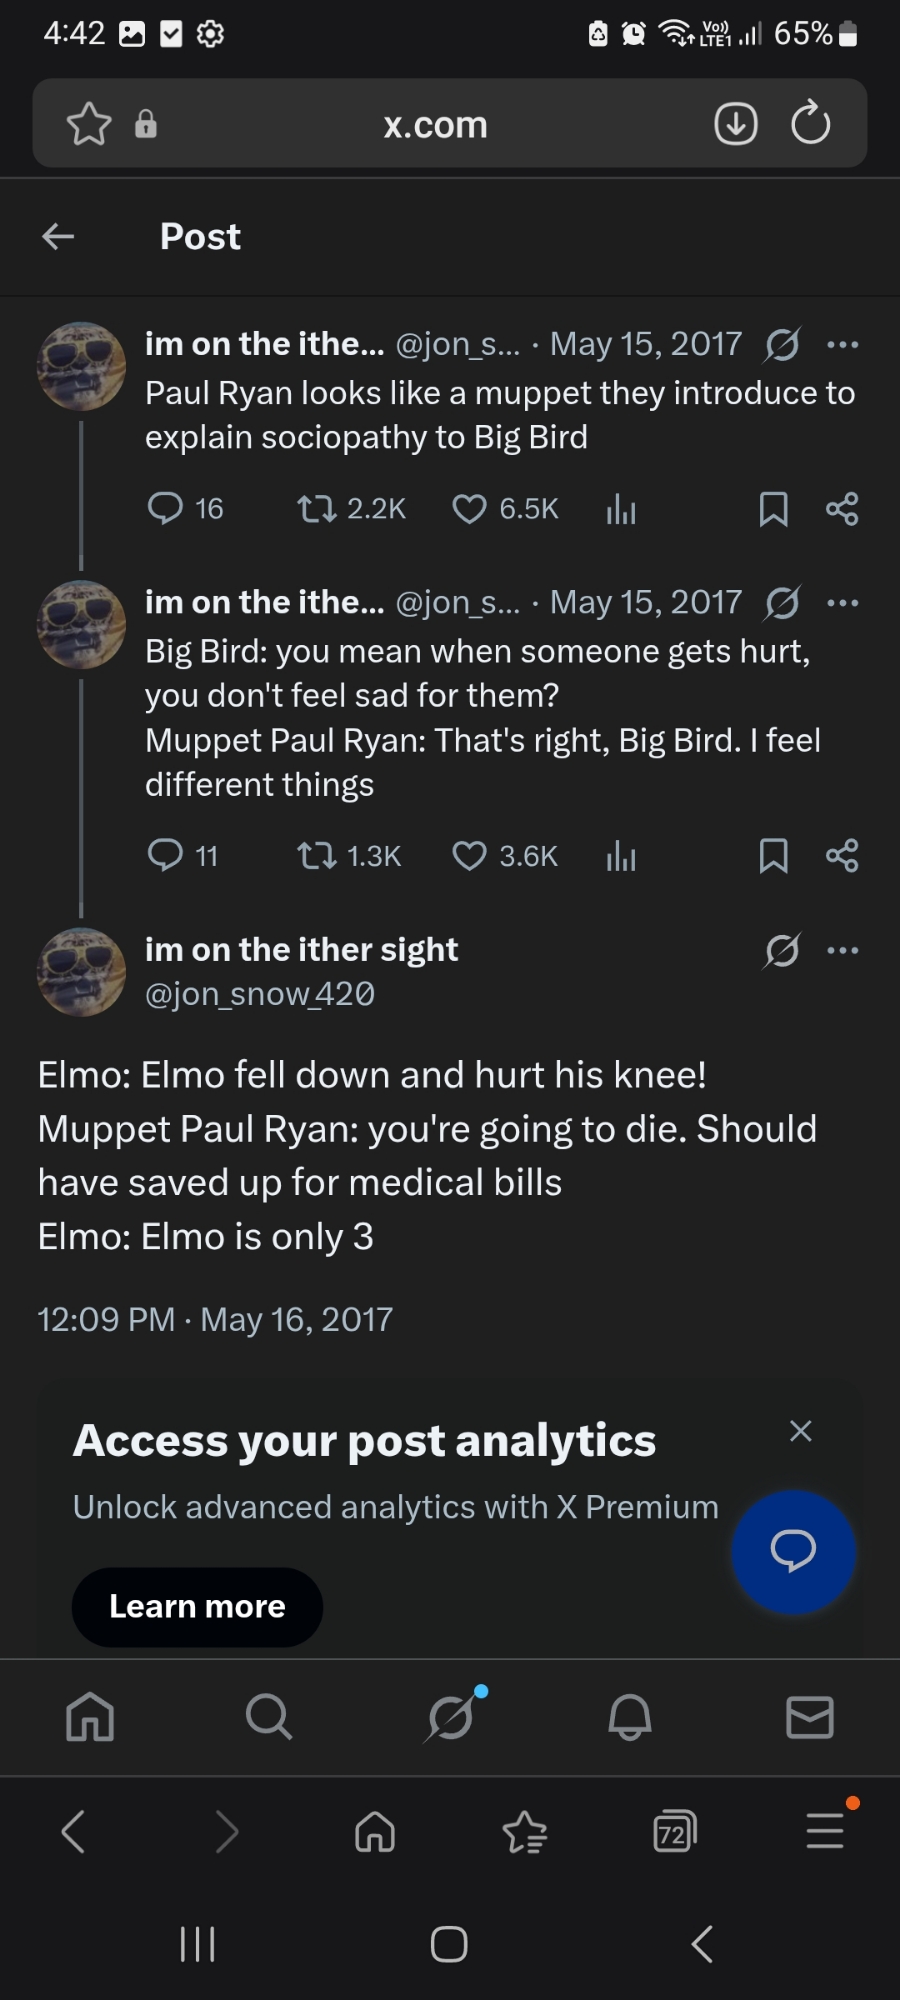The height and width of the screenshot is (2000, 900).
Task: Bookmark the first Paul Ryan post
Action: tap(773, 509)
